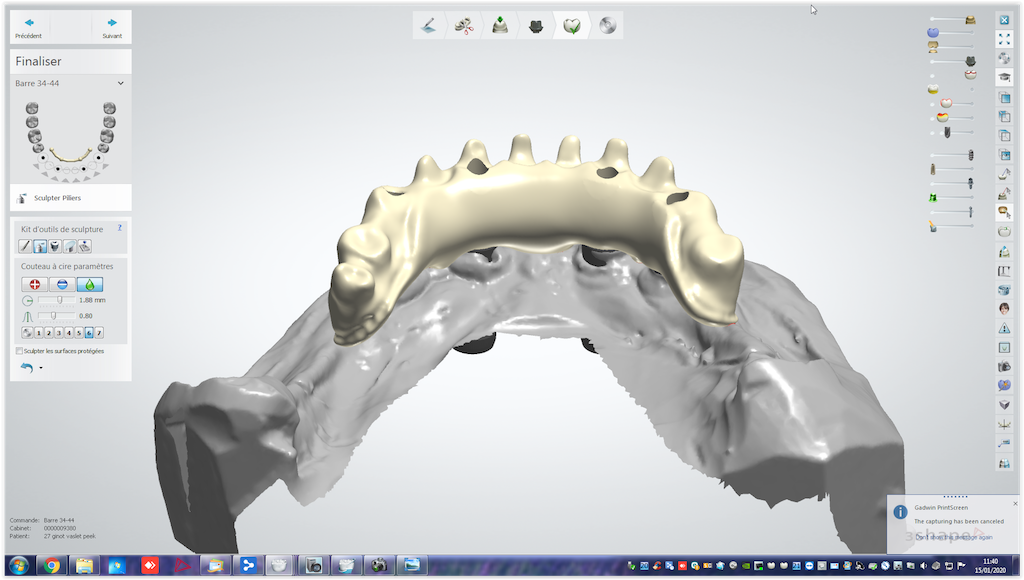Click the fit-to-screen arrows icon

pyautogui.click(x=1004, y=38)
